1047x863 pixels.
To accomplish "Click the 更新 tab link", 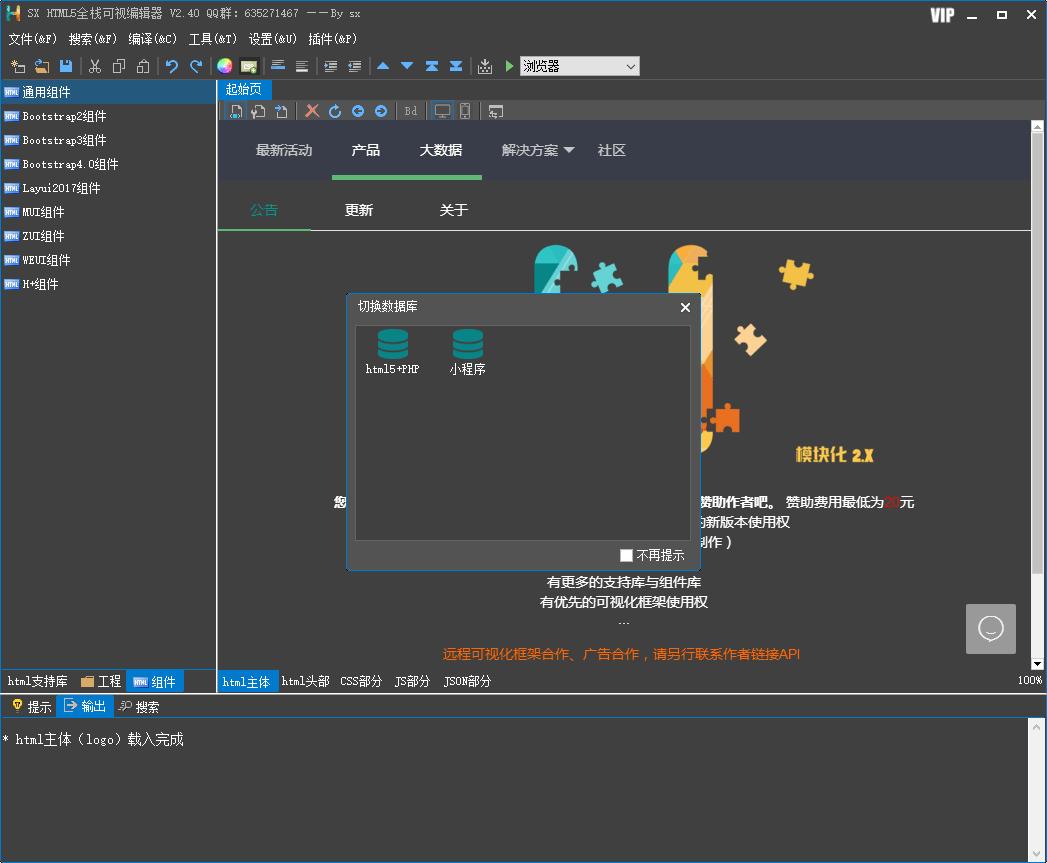I will pos(359,210).
